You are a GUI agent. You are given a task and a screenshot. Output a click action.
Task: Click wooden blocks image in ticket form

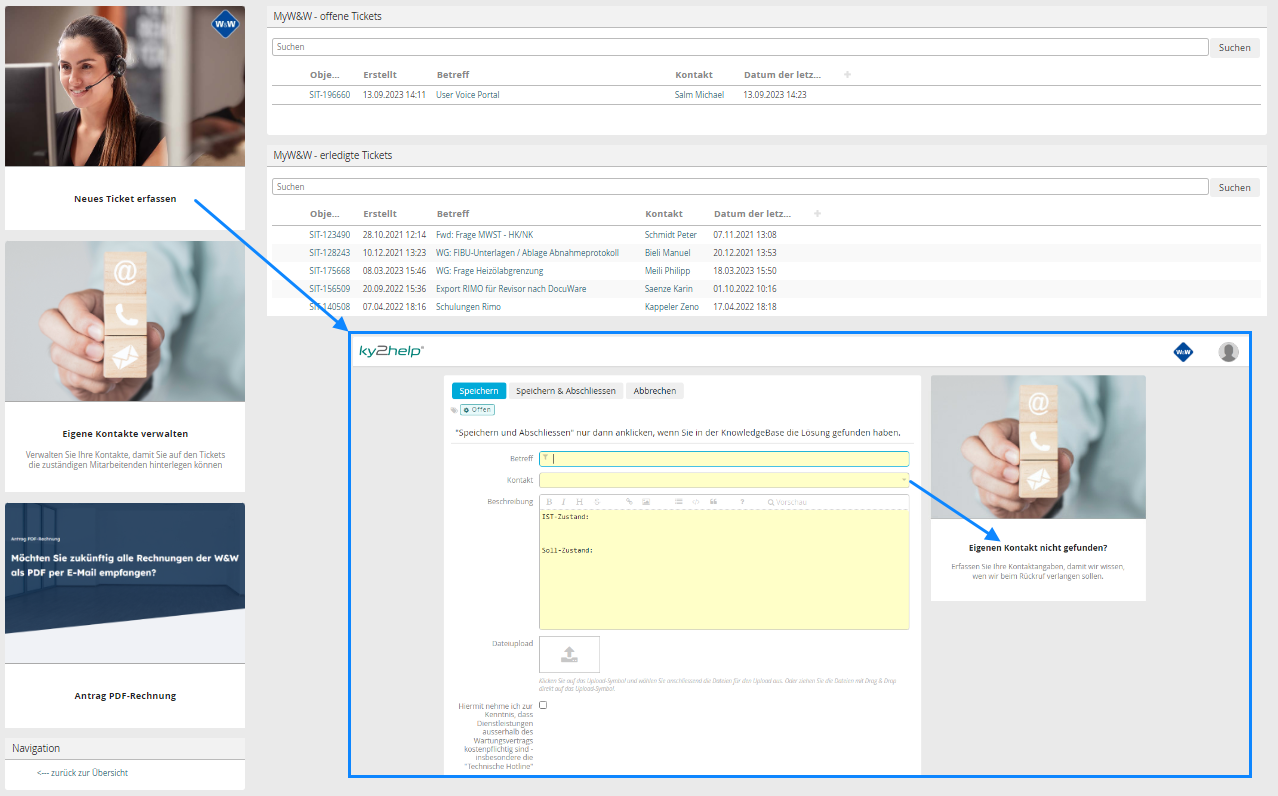coord(1038,447)
